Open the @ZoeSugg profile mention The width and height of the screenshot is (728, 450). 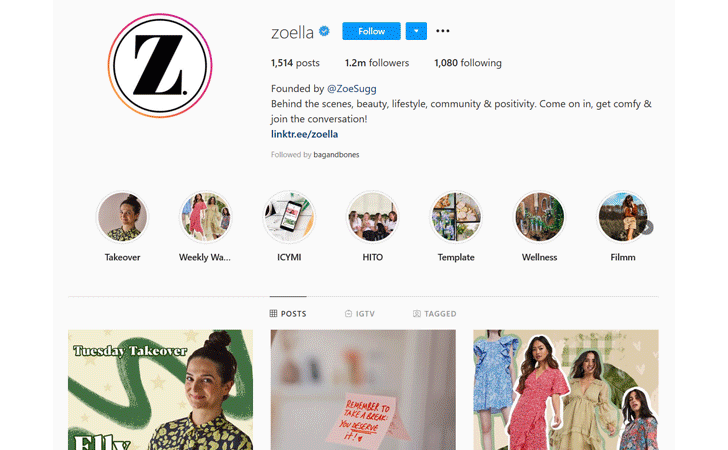pos(351,89)
